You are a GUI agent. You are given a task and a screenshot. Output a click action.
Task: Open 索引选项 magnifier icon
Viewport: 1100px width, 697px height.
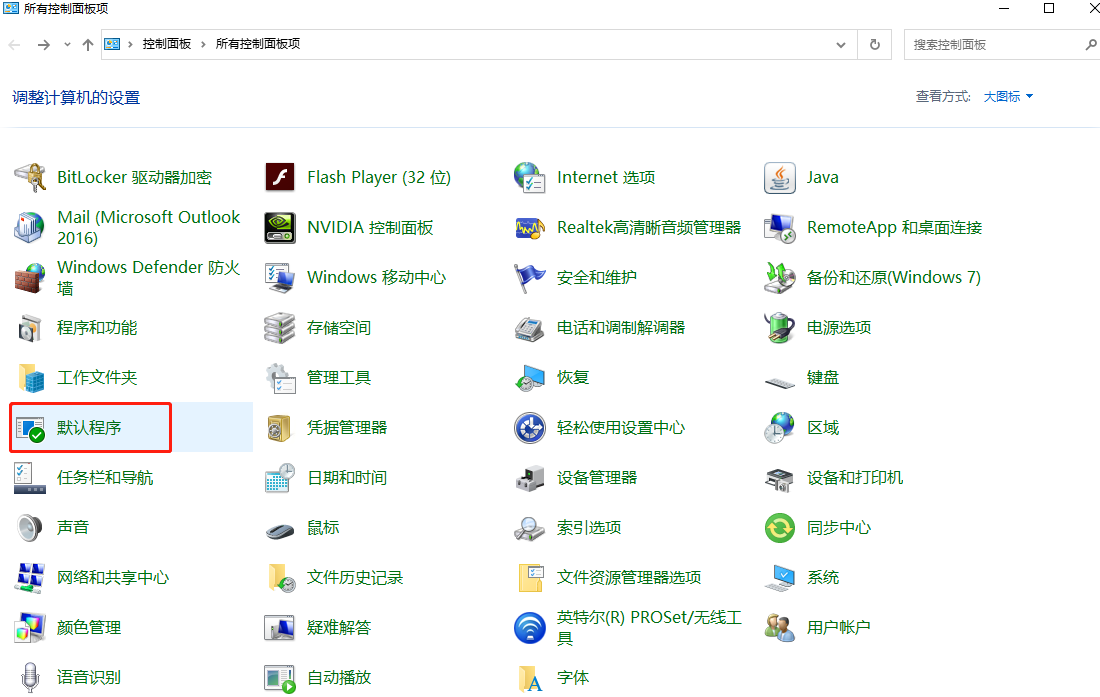click(530, 527)
